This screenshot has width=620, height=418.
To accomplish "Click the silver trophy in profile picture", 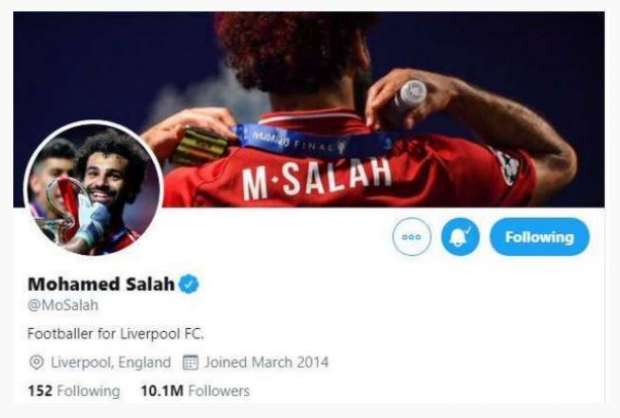I will [62, 206].
